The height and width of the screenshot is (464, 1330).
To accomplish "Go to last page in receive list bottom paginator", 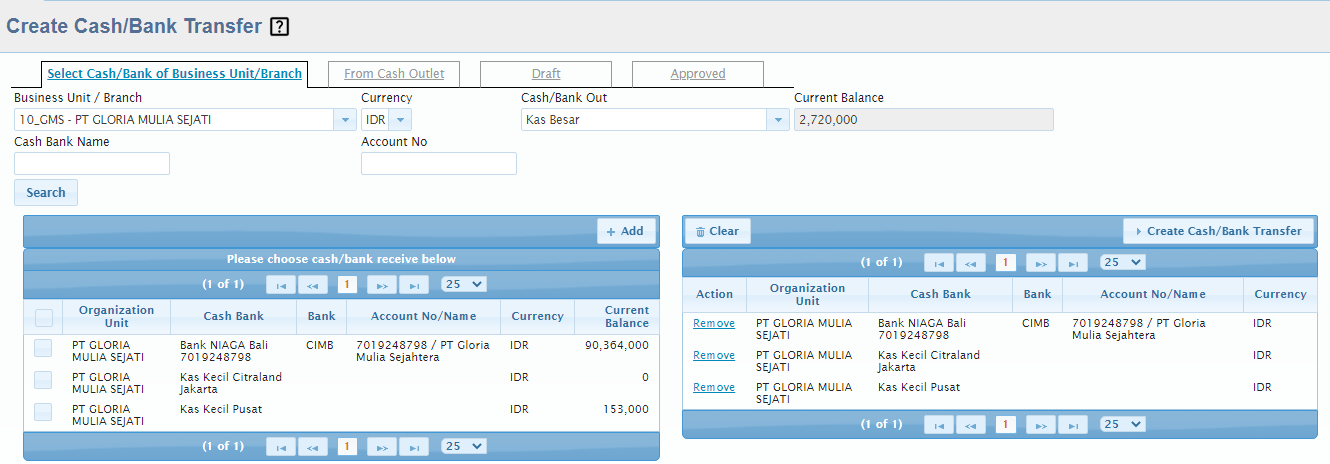I will 414,447.
